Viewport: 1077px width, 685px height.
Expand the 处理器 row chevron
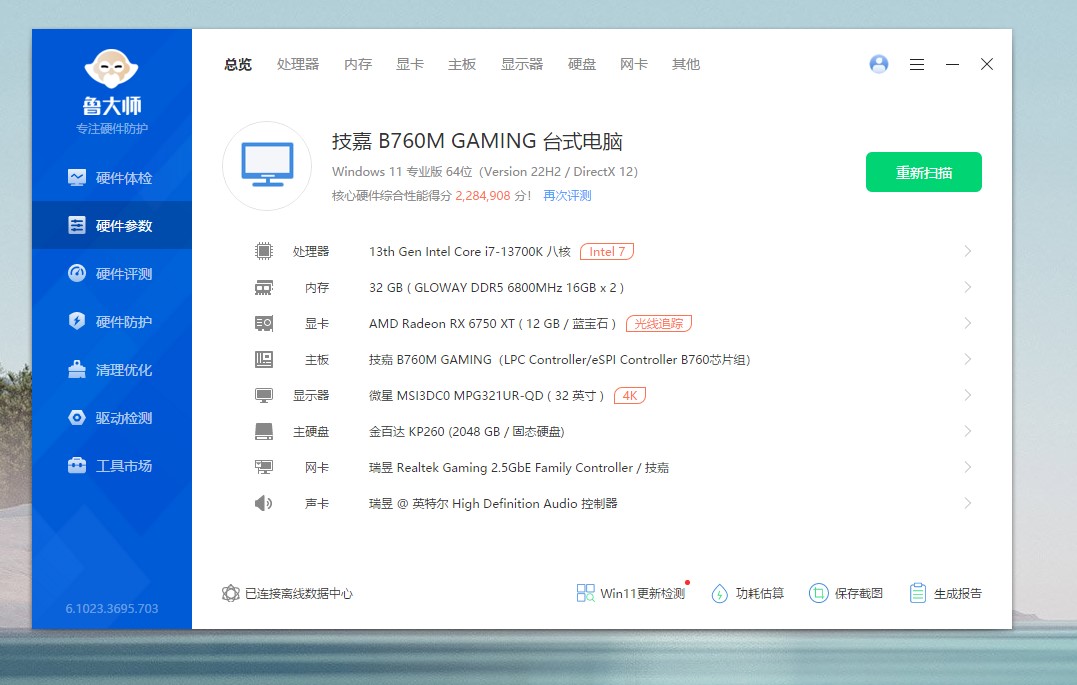click(968, 251)
